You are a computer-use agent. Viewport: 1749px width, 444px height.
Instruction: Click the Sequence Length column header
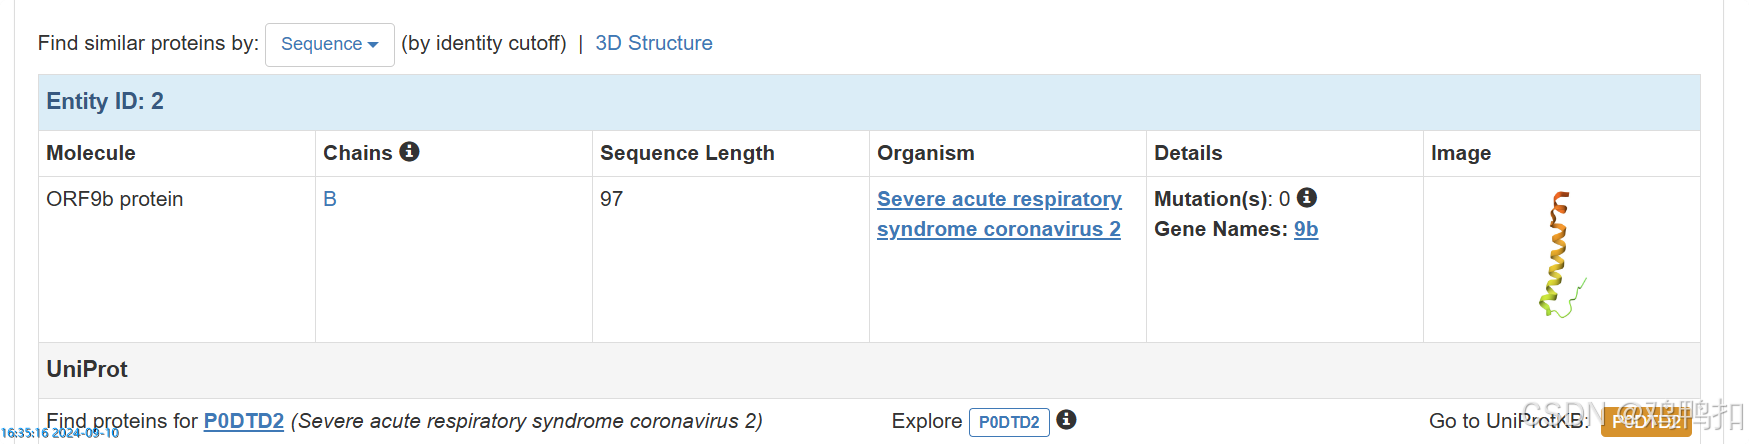687,153
